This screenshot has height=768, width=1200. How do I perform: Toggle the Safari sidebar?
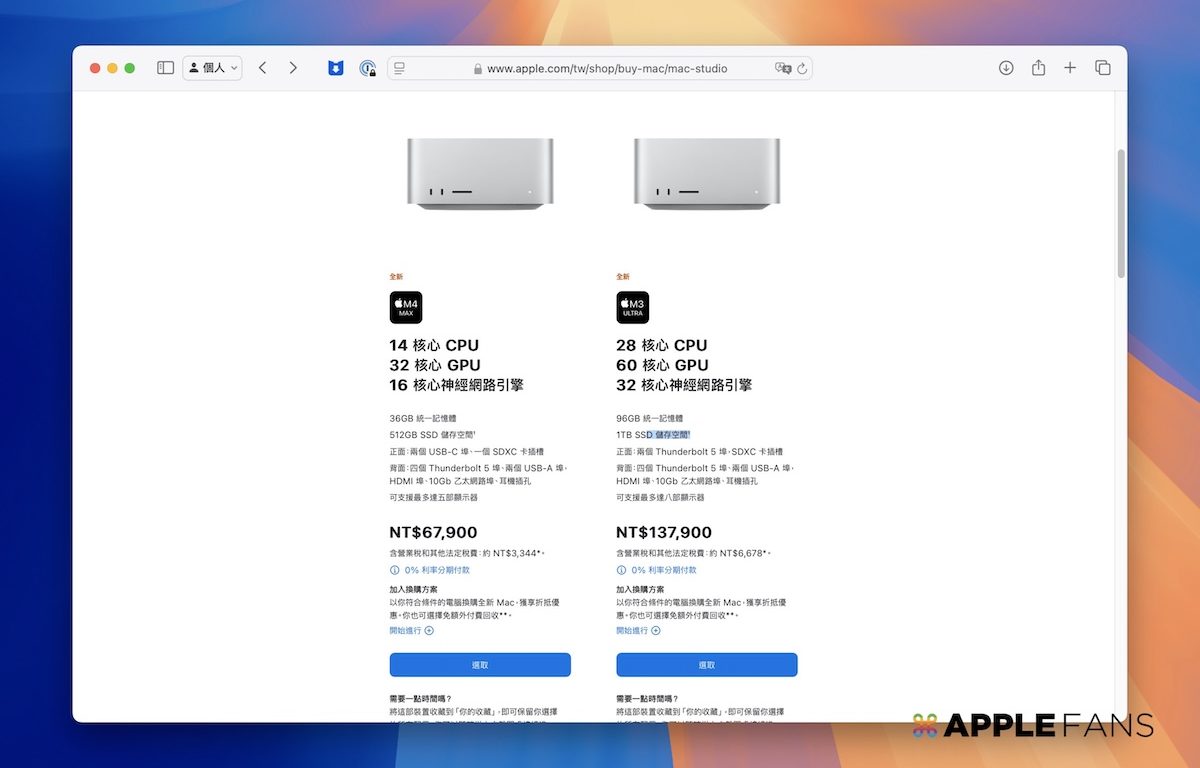click(x=166, y=68)
